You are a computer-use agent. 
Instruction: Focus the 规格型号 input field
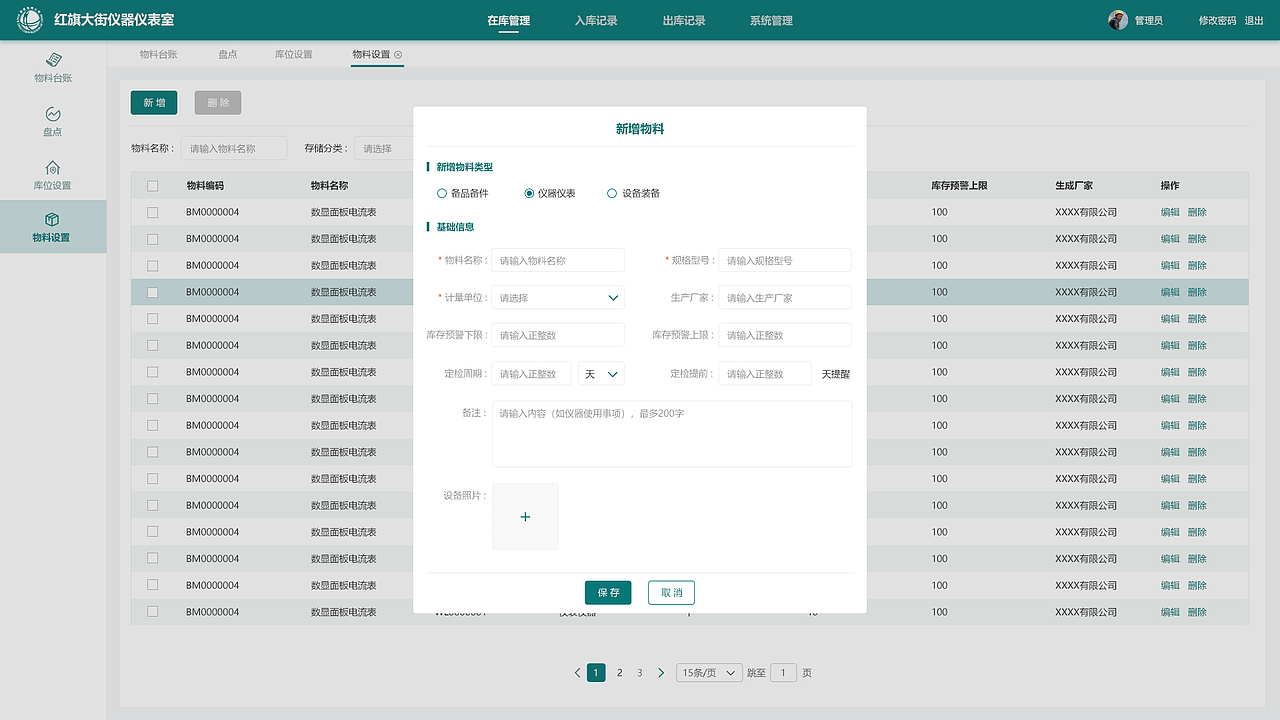point(785,260)
